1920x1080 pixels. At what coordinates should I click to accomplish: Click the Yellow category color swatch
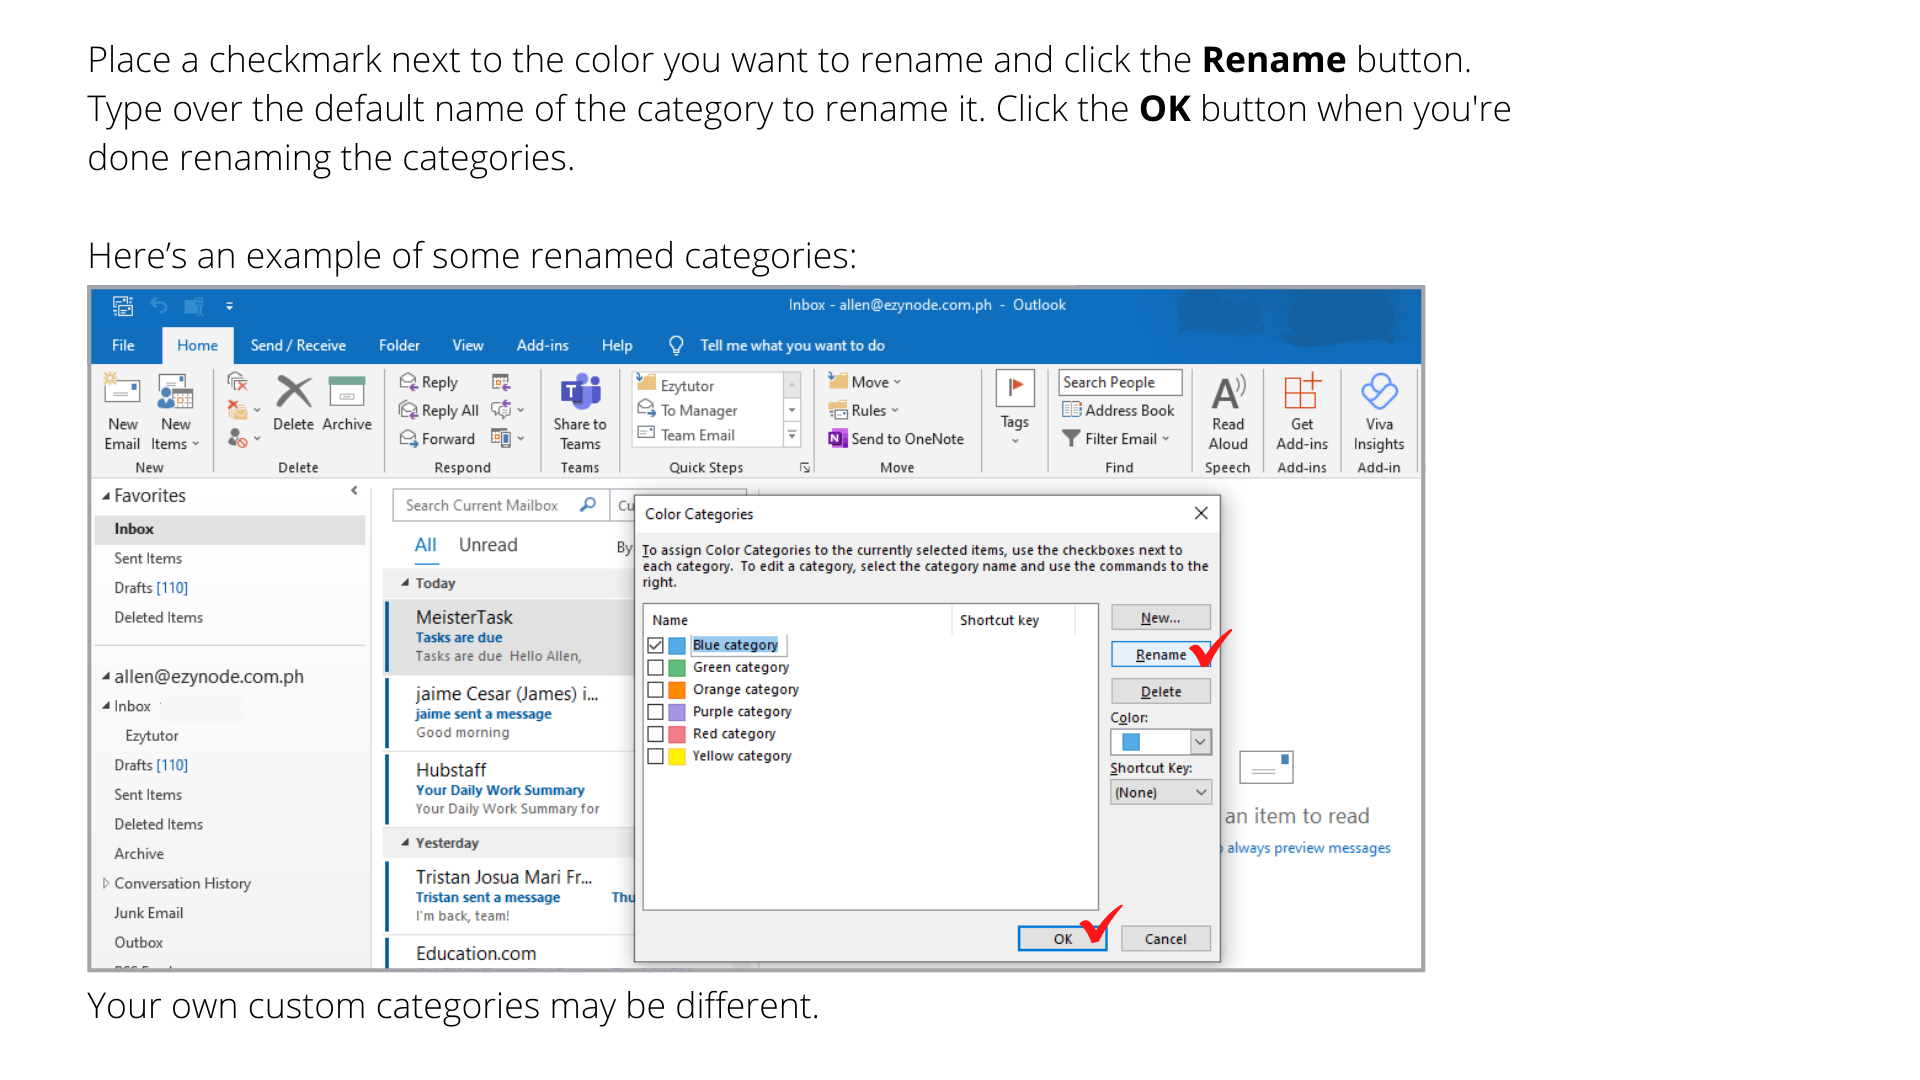(x=677, y=757)
